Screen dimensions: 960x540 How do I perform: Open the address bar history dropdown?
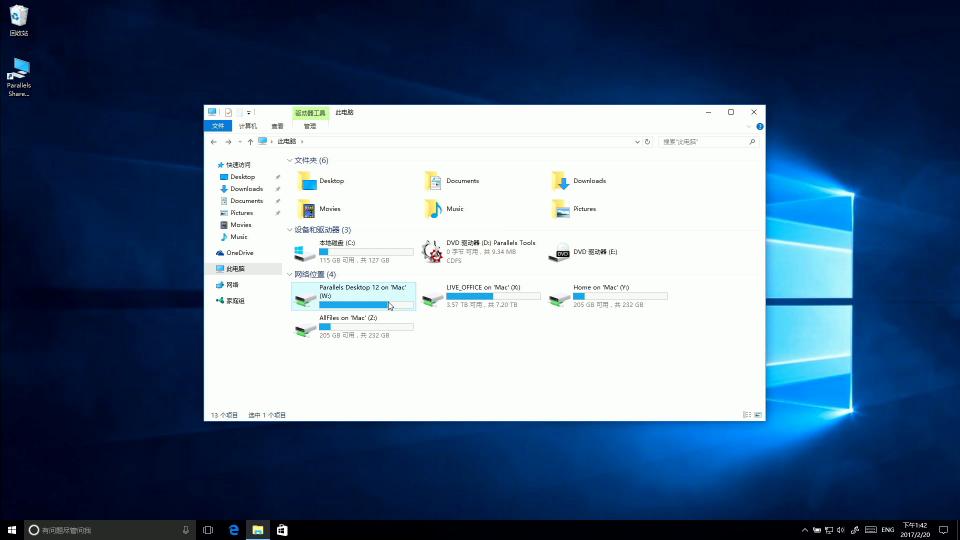pyautogui.click(x=637, y=142)
